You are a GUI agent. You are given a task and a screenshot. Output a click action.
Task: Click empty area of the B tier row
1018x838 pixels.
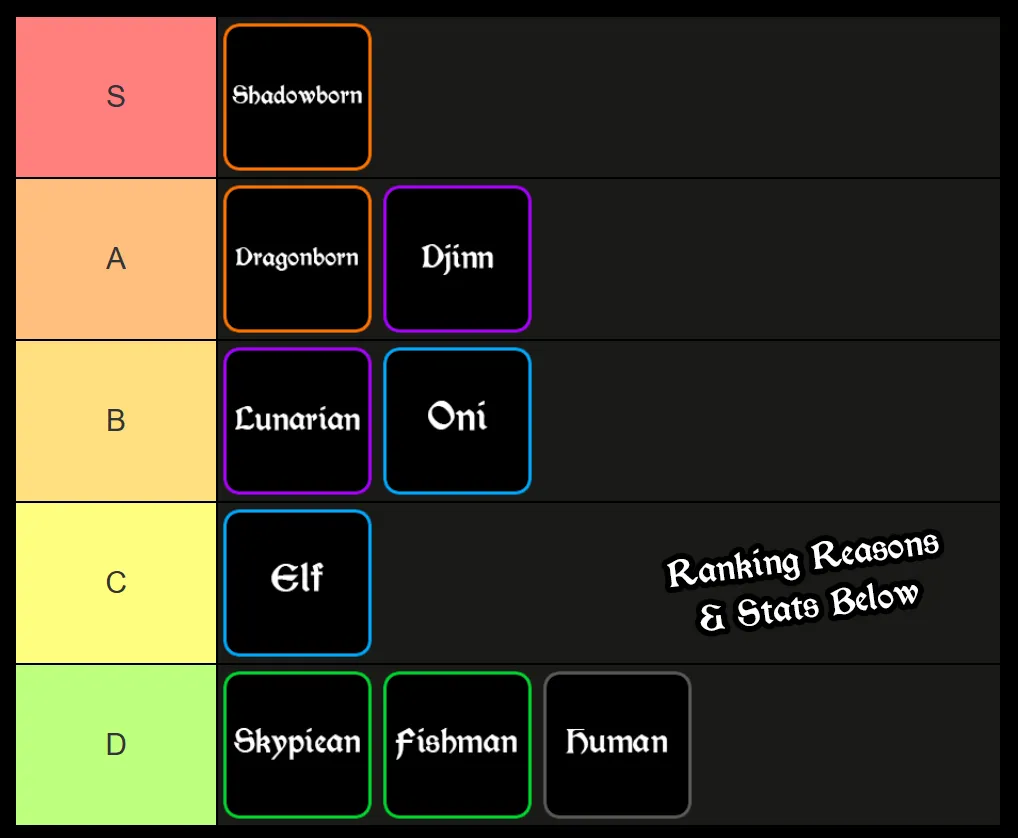click(760, 421)
